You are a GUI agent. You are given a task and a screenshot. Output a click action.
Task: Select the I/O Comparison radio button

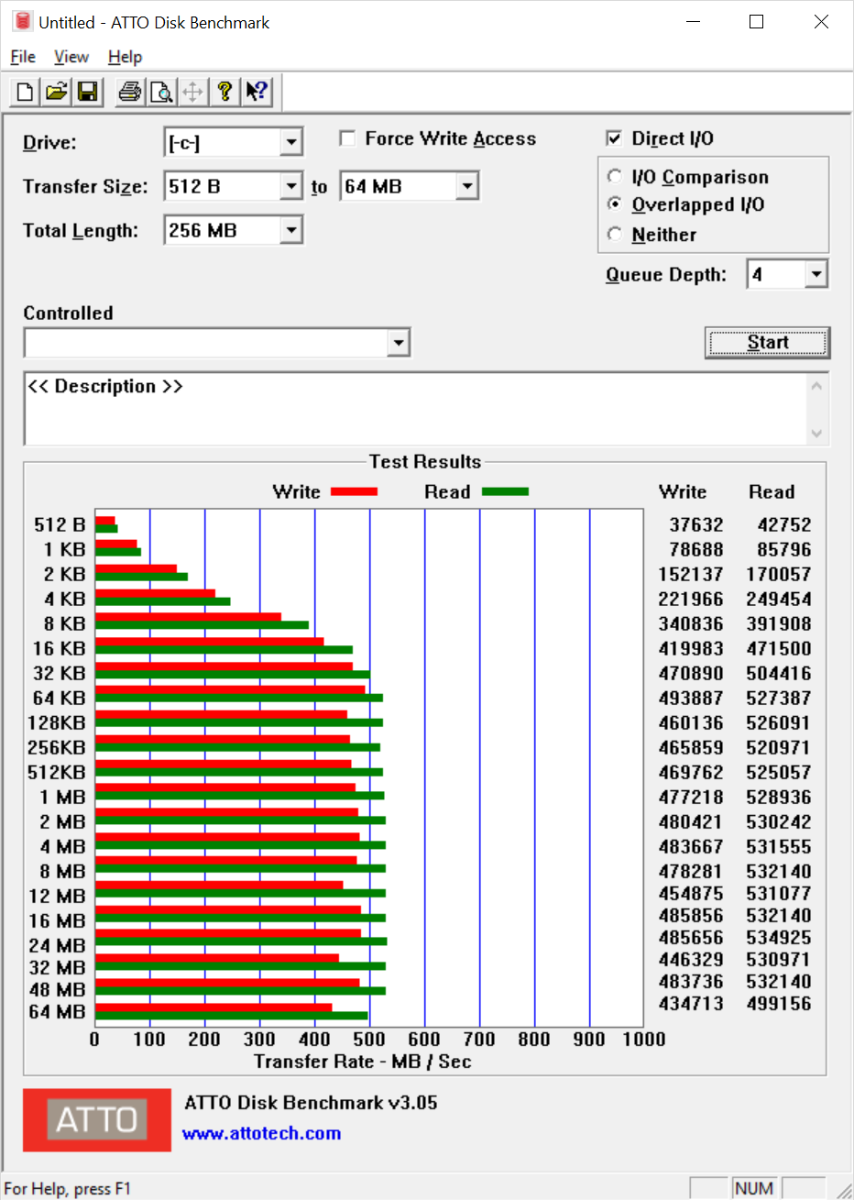tap(614, 177)
